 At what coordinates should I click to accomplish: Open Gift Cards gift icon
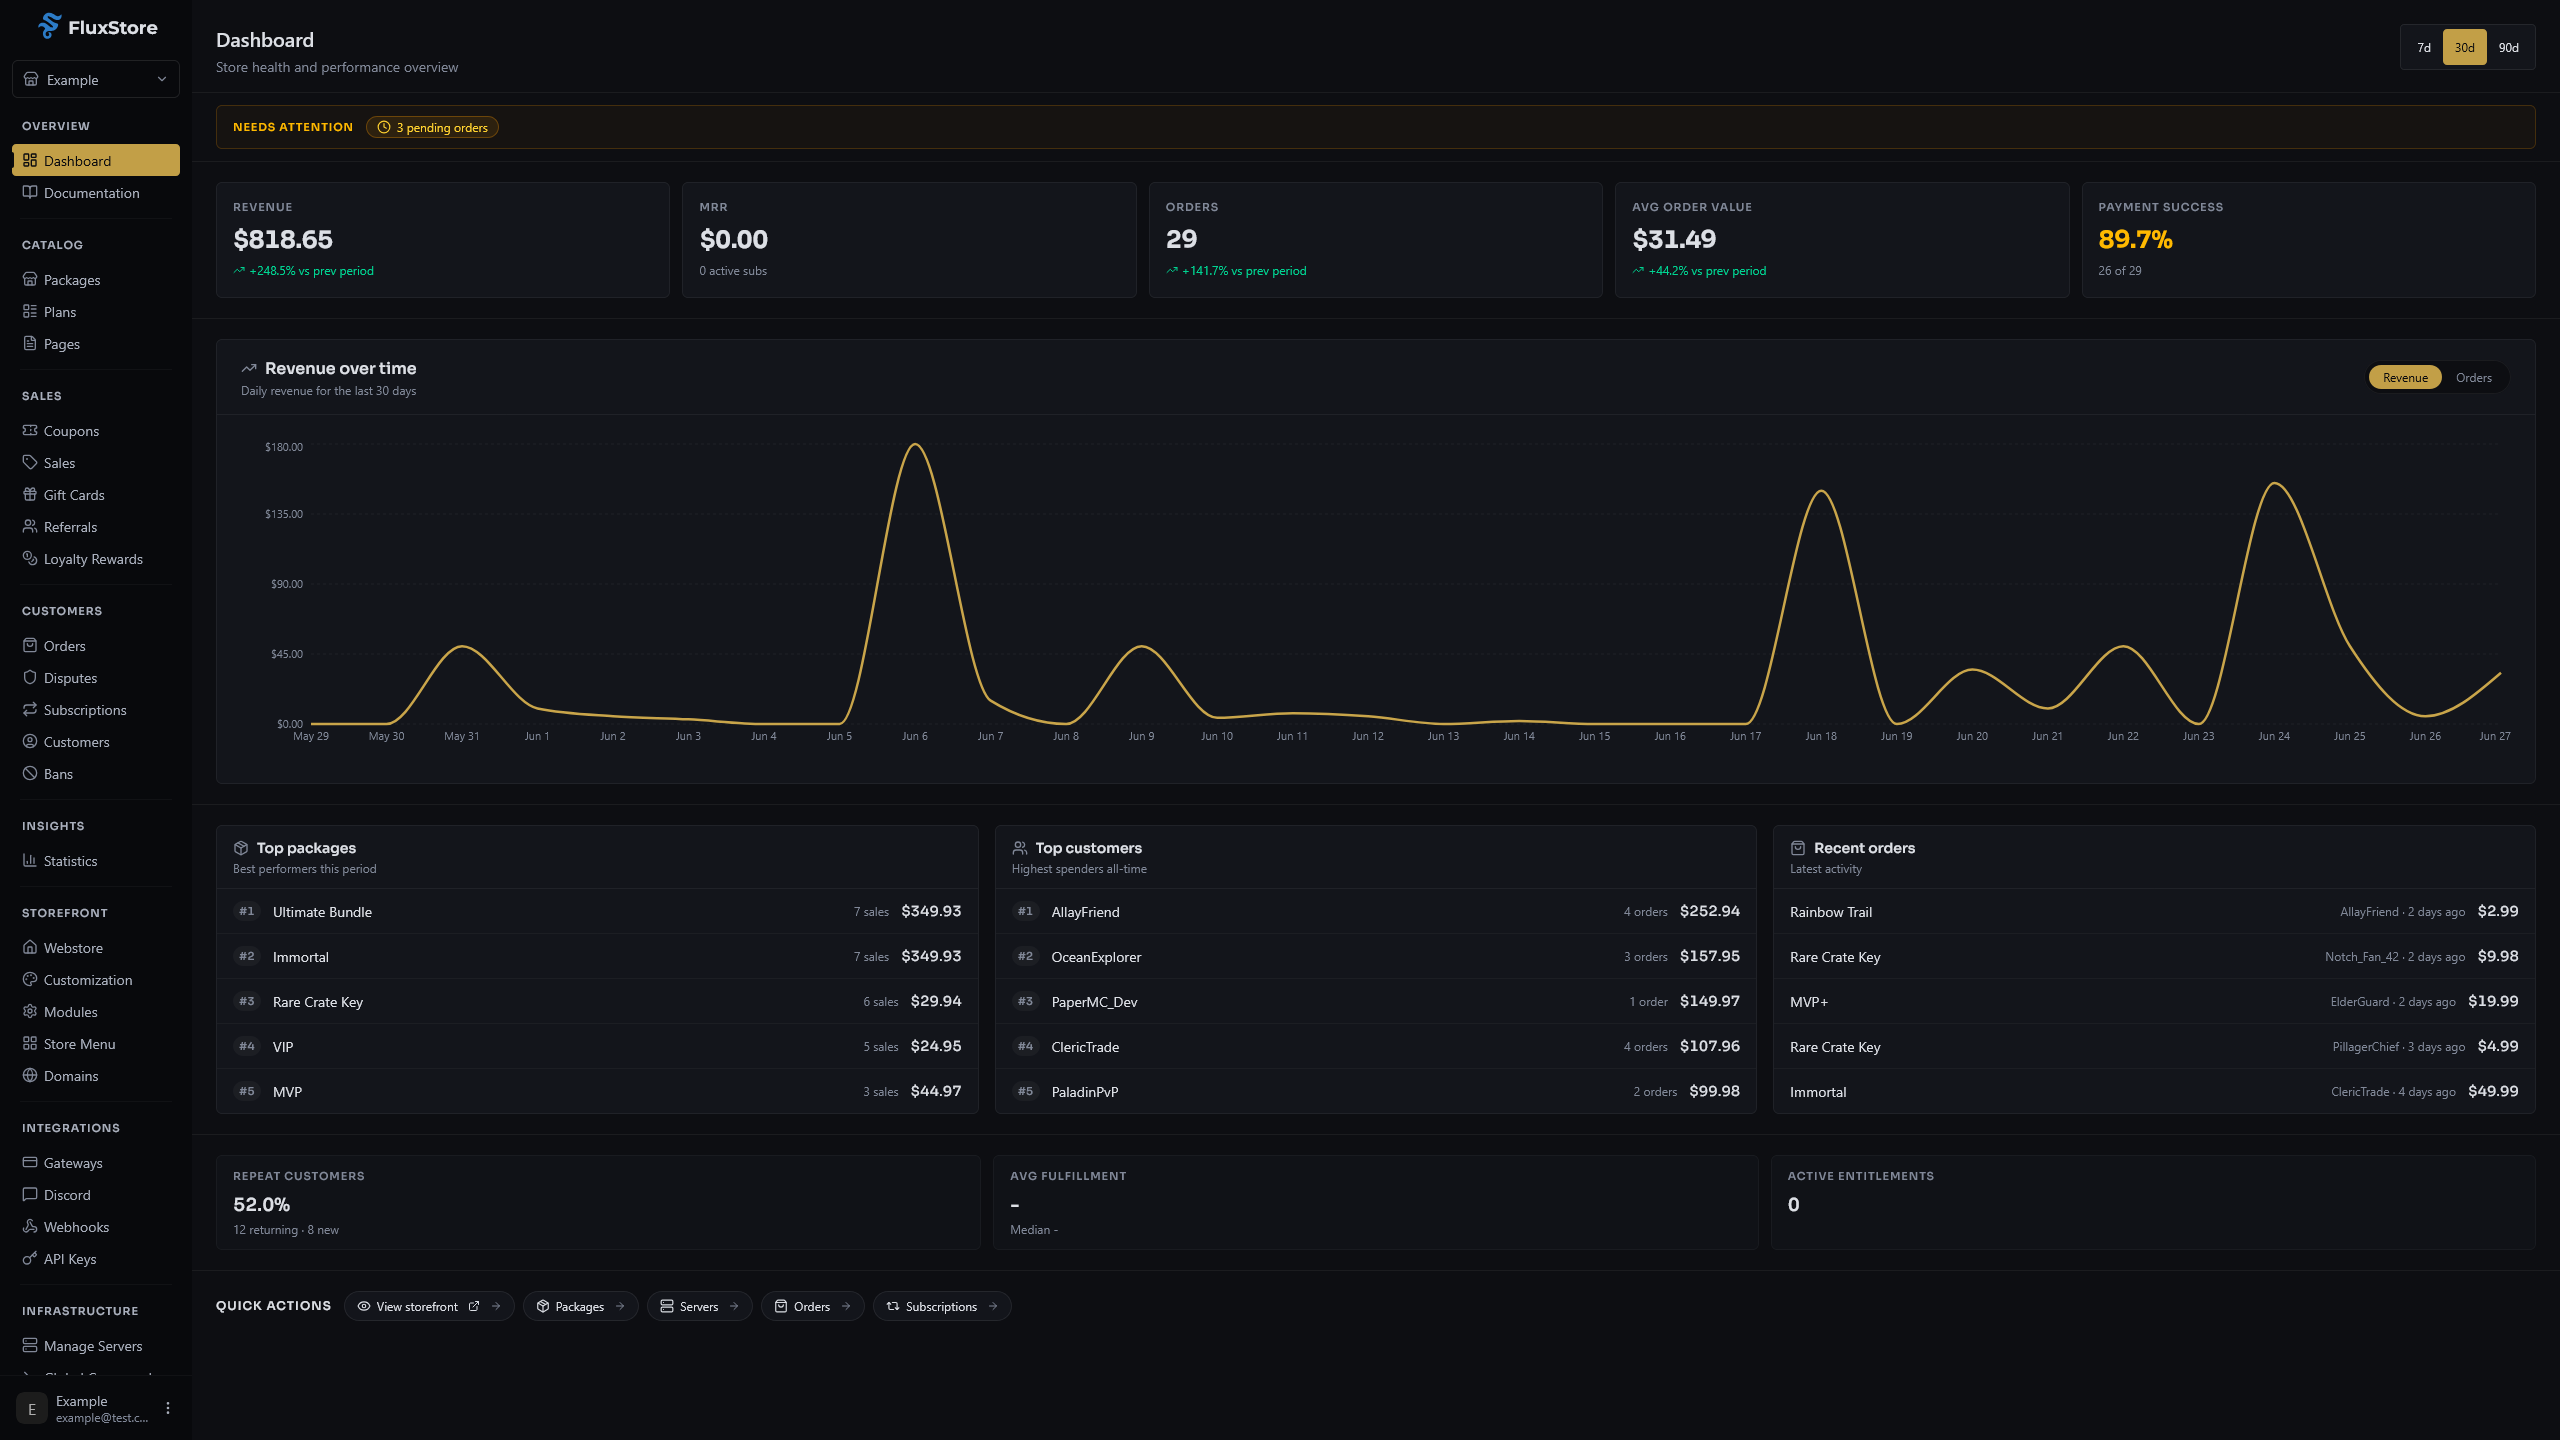[30, 495]
